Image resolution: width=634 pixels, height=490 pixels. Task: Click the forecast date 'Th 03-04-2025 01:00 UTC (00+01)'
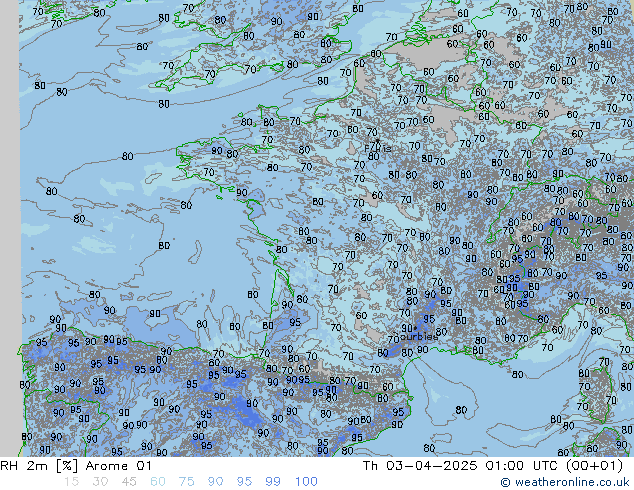(493, 466)
